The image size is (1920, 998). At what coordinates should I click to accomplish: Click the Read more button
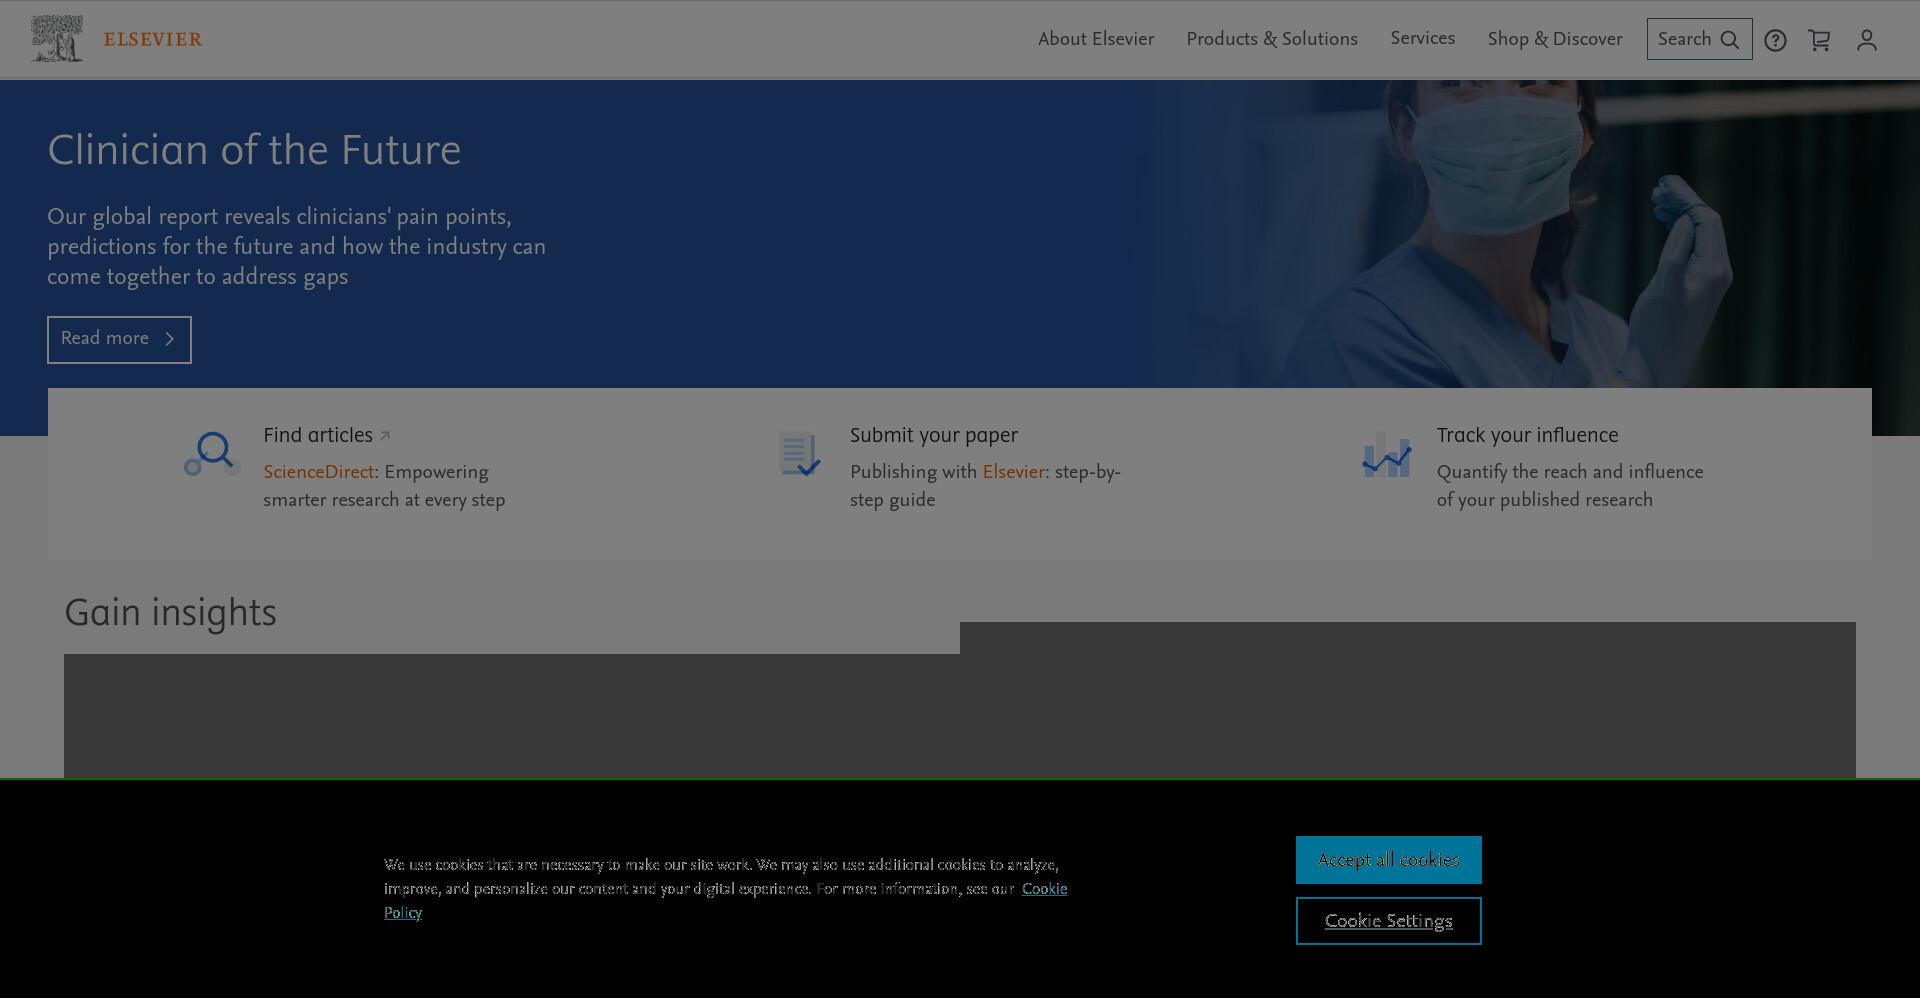tap(119, 339)
